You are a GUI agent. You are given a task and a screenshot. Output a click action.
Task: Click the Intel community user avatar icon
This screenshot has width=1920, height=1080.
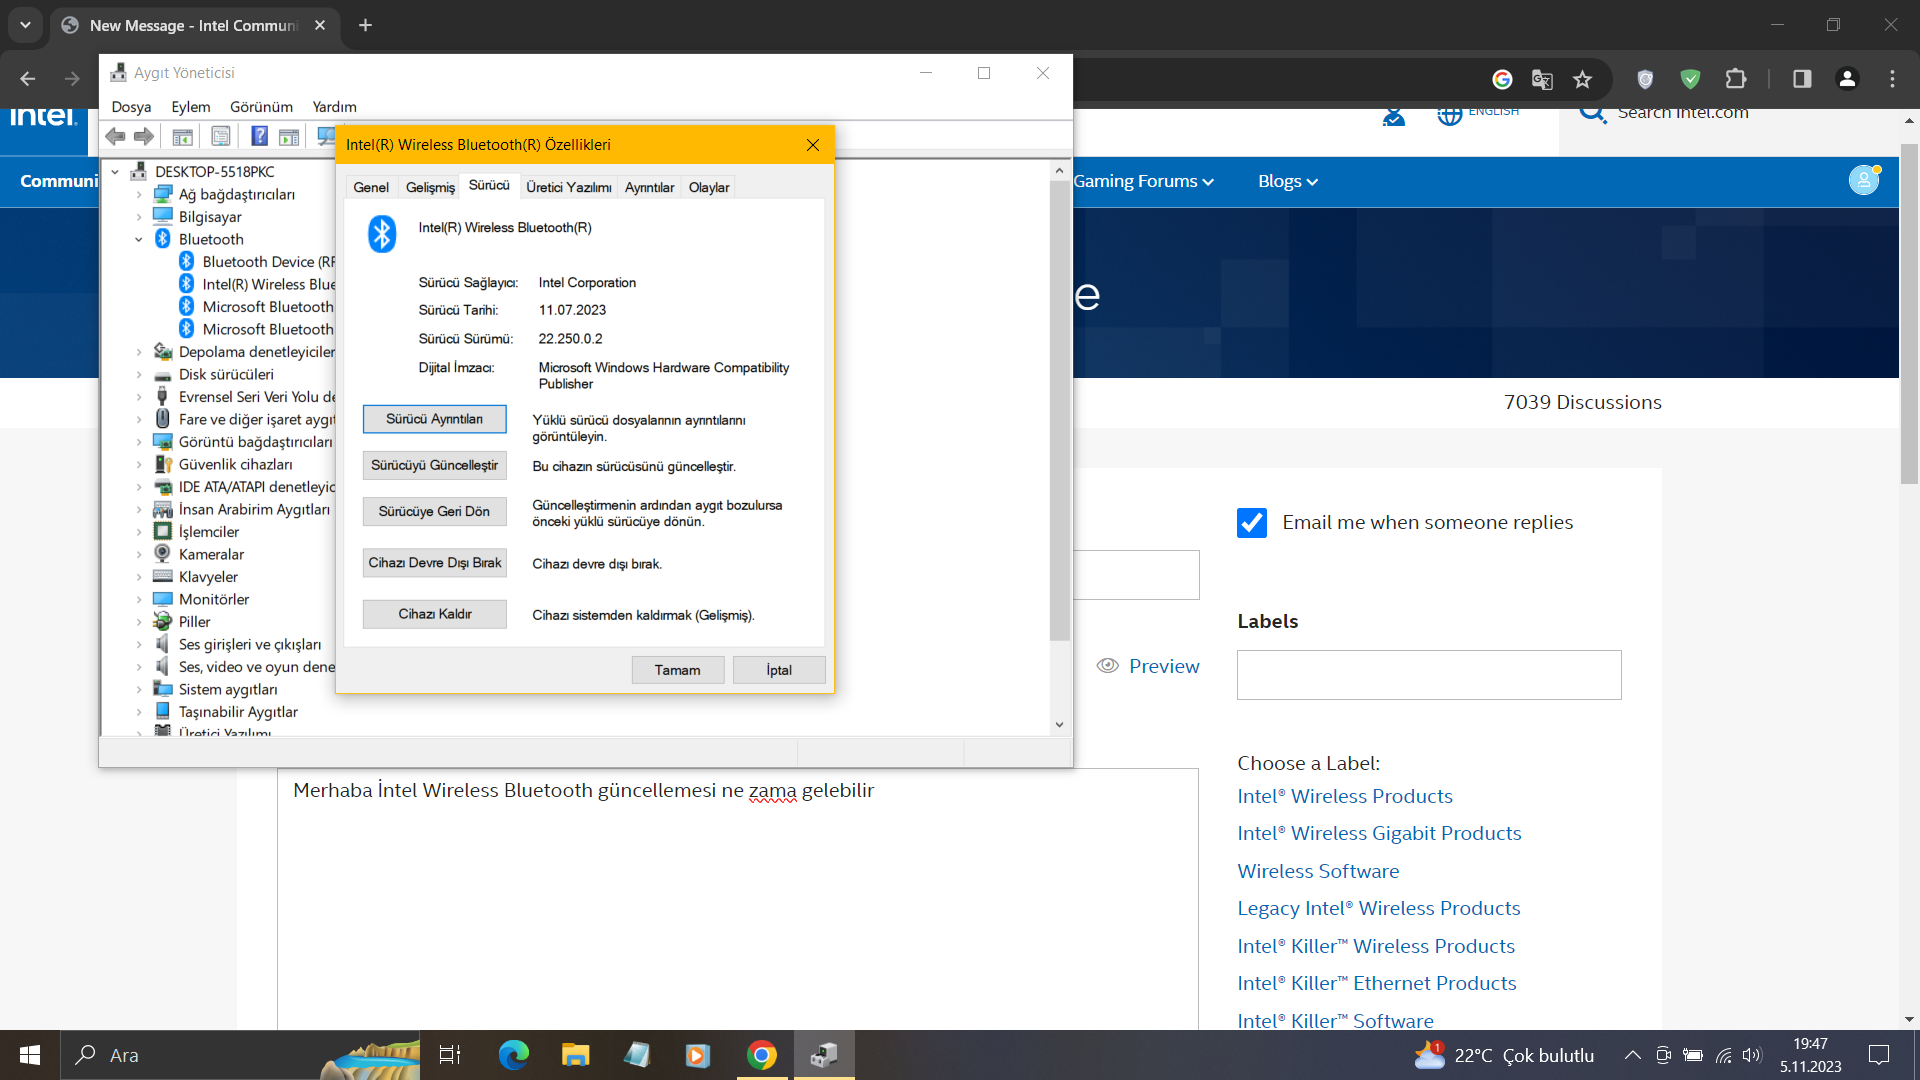coord(1863,181)
